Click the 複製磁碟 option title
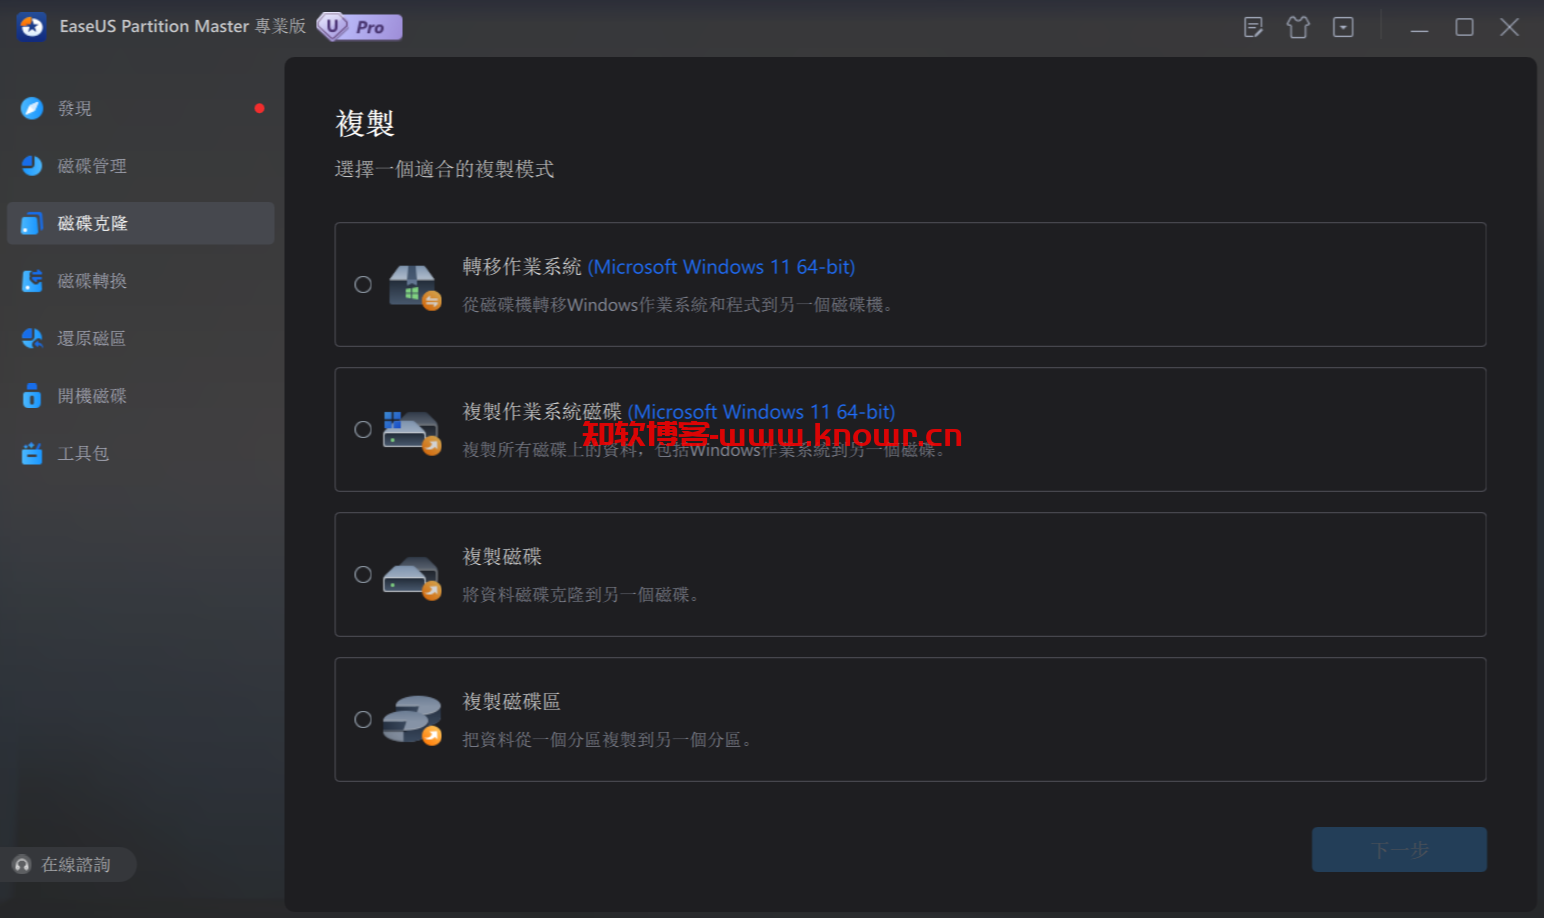Screen dimensions: 1544x918 pyautogui.click(x=502, y=557)
